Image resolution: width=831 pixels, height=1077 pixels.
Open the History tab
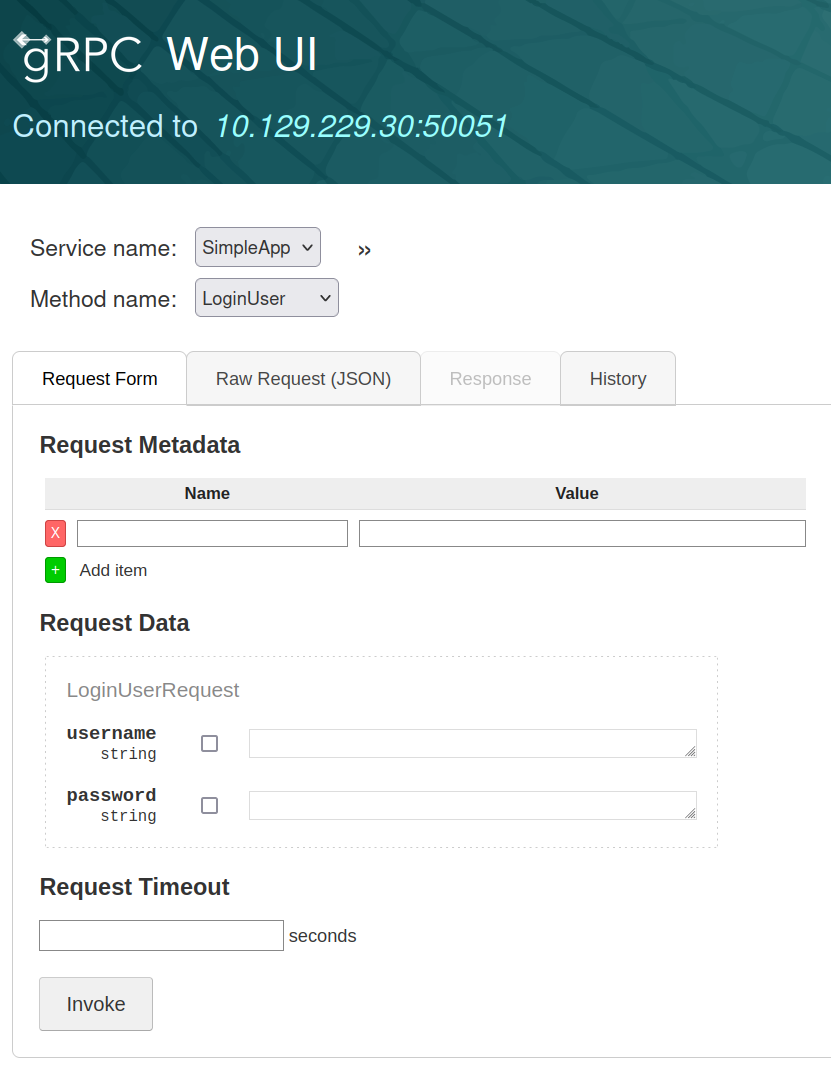click(618, 379)
